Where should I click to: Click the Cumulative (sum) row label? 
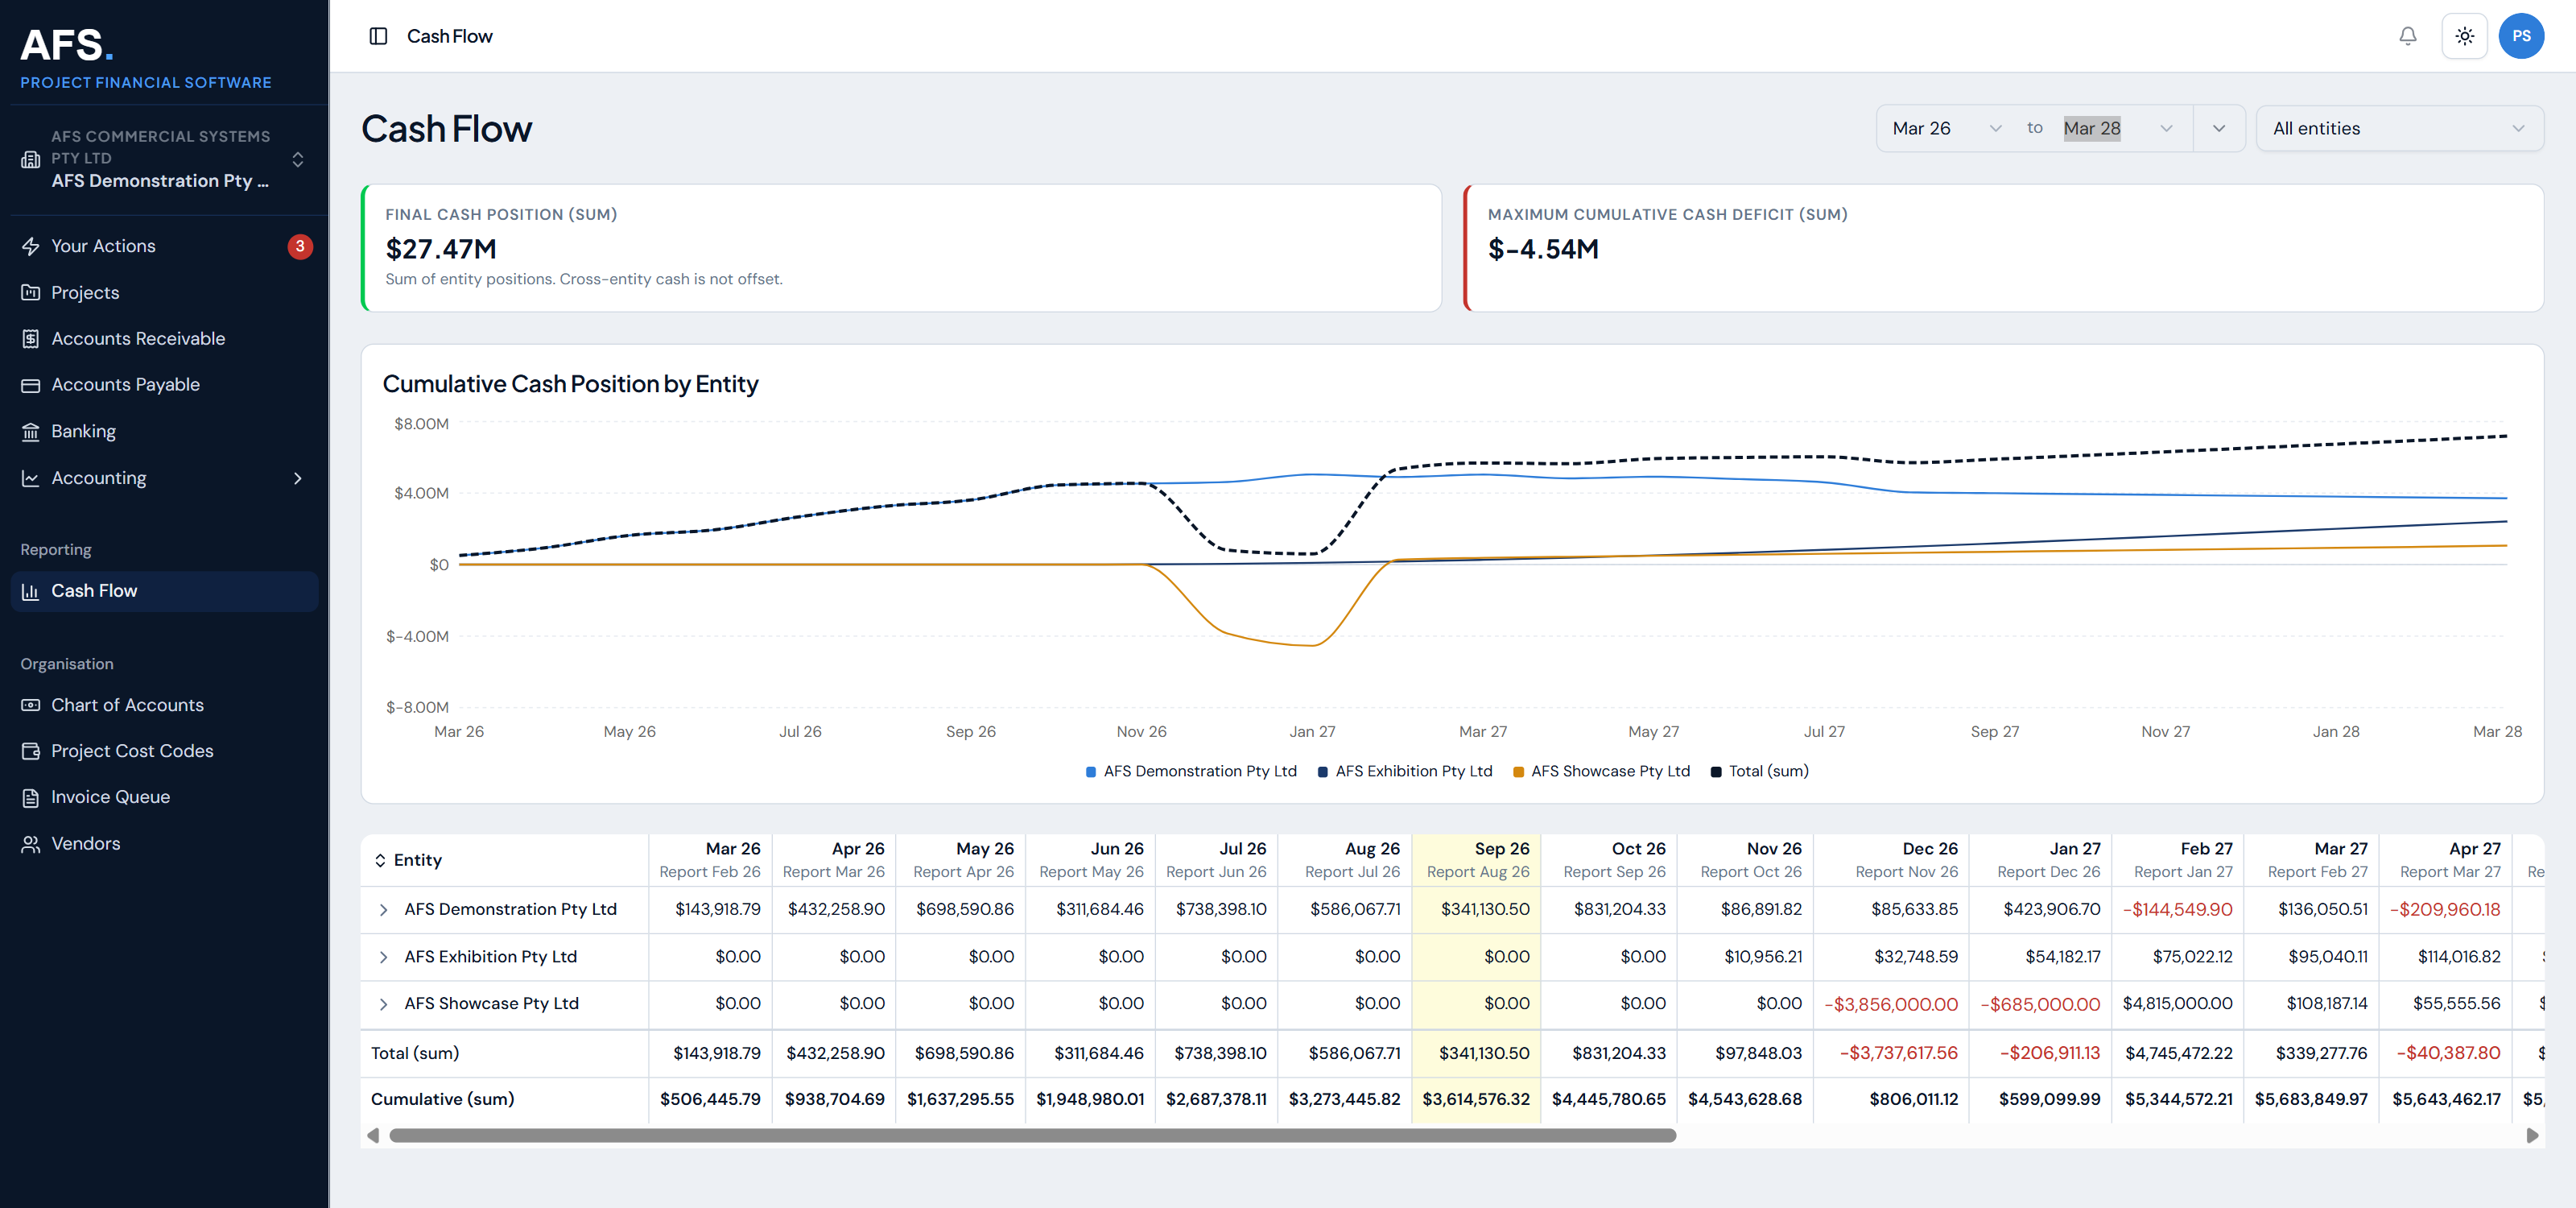[442, 1099]
